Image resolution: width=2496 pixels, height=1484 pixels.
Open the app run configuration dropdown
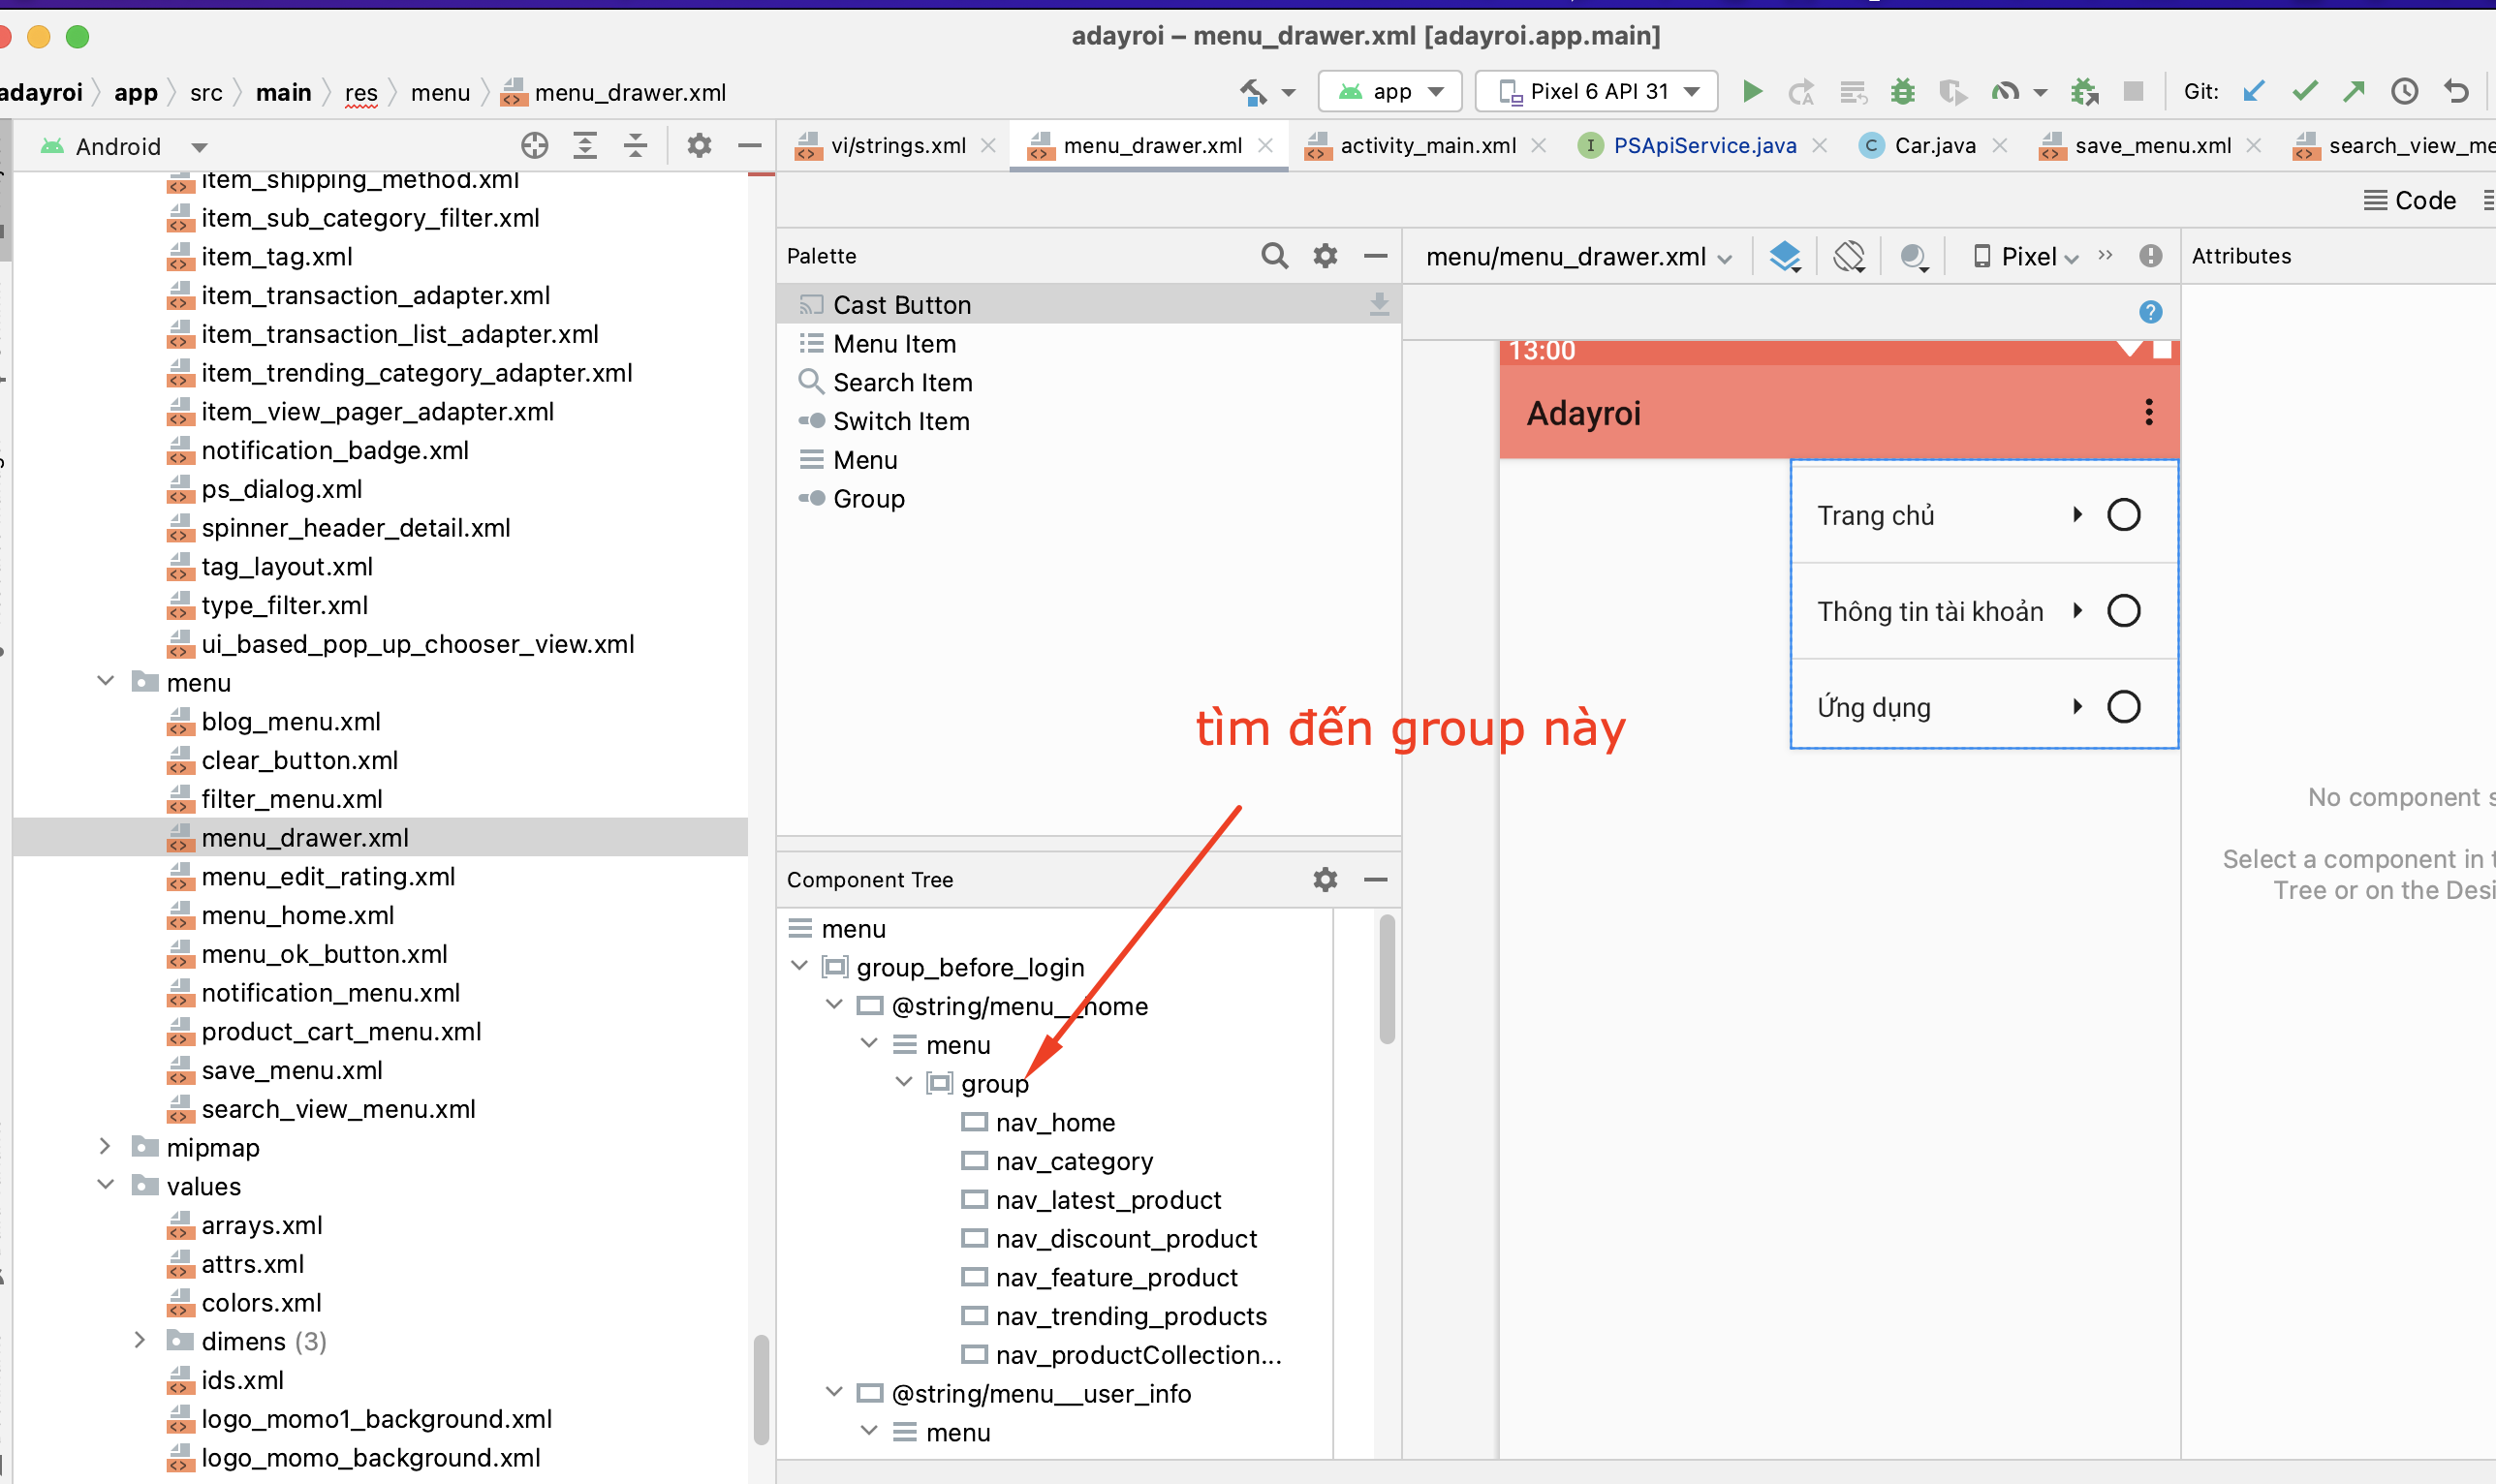tap(1390, 92)
